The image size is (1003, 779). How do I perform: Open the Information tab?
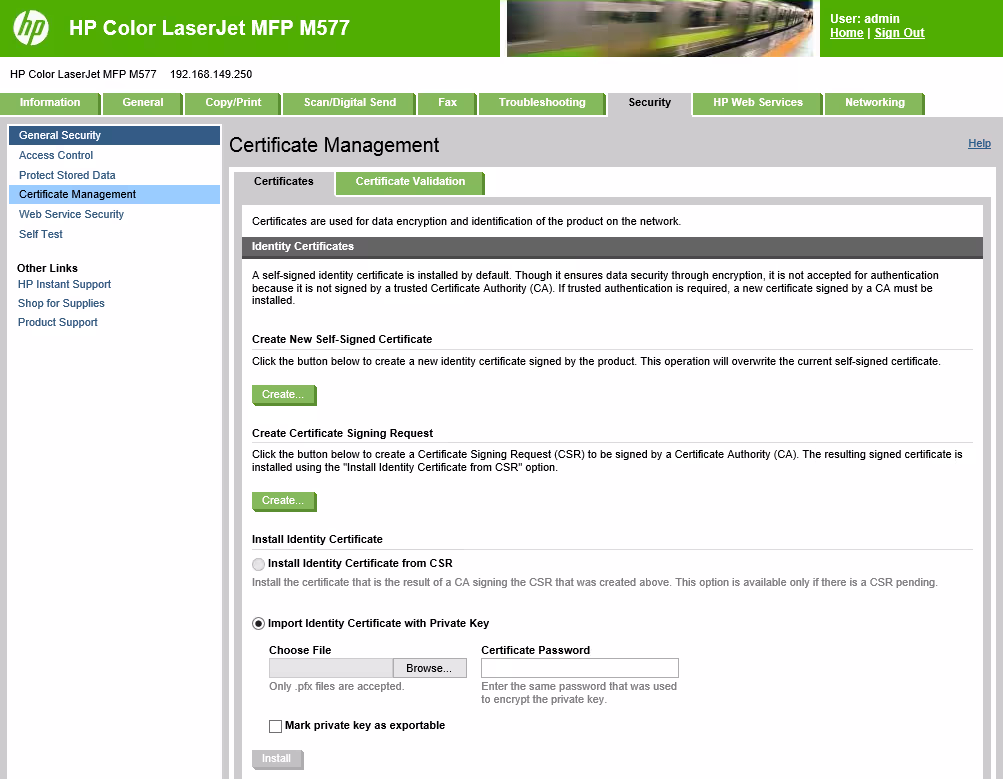tap(50, 102)
